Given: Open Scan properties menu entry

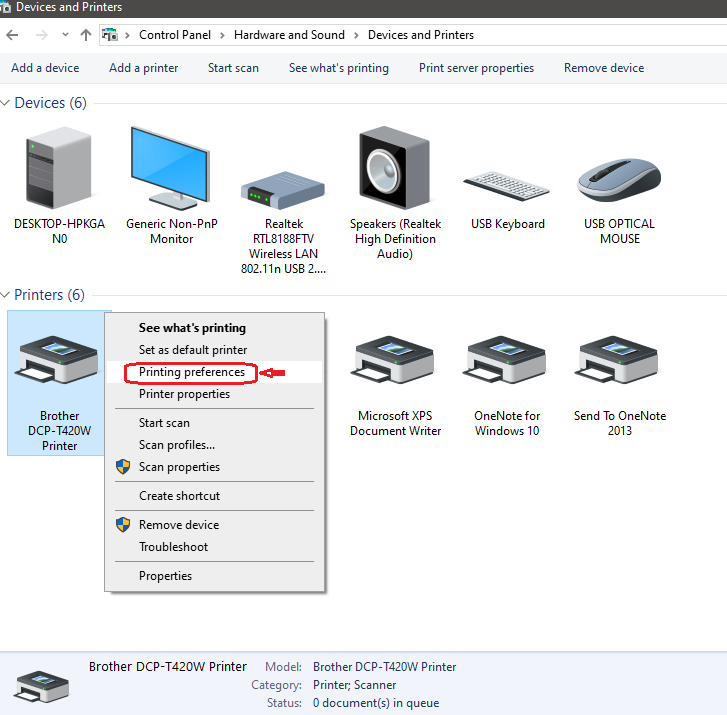Looking at the screenshot, I should (x=214, y=467).
